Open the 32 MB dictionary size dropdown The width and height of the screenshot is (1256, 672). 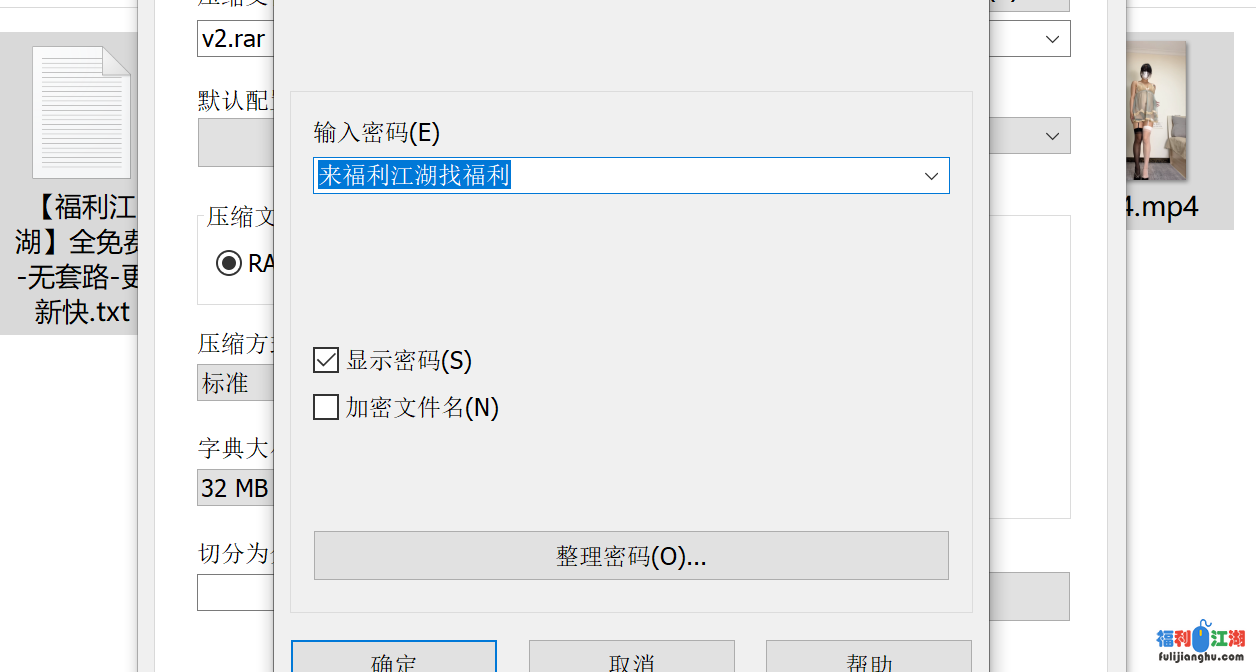(x=235, y=488)
